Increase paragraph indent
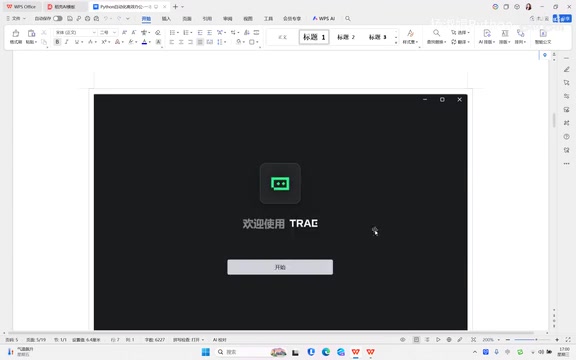Viewport: 576px width, 360px height. click(x=209, y=33)
